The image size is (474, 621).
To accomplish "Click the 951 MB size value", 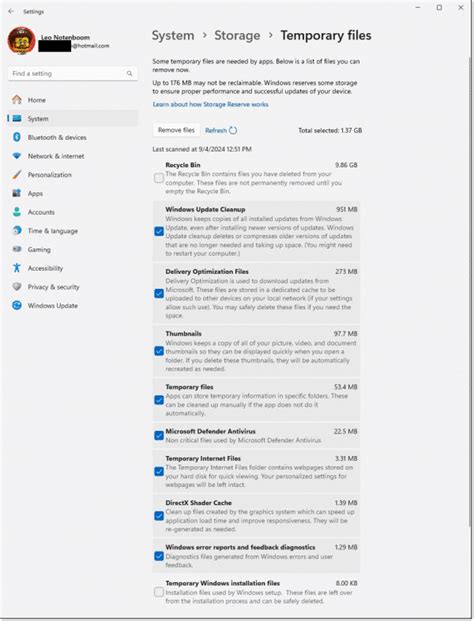I will point(346,209).
